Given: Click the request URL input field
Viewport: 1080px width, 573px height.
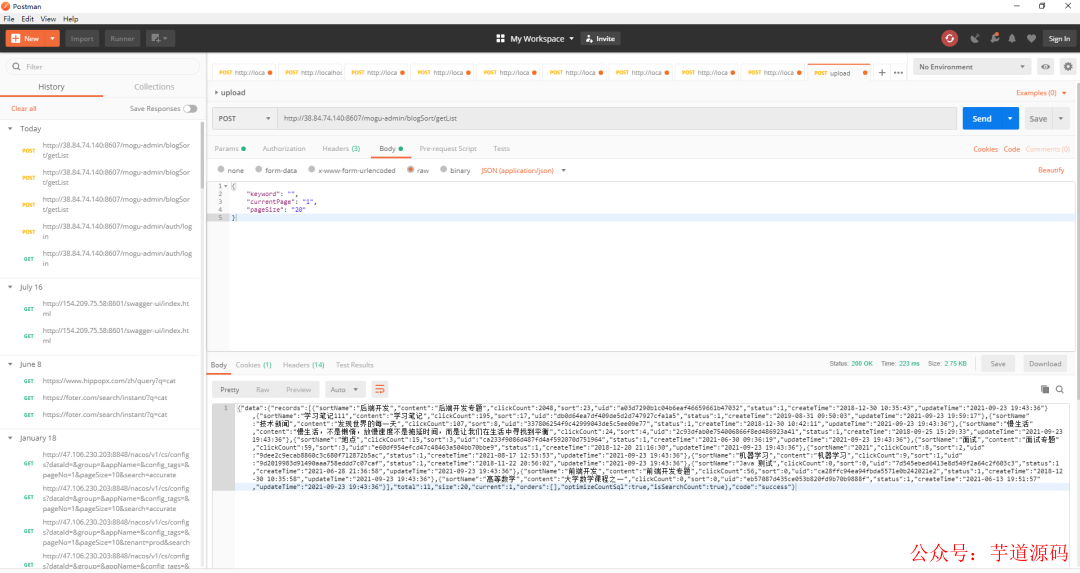Looking at the screenshot, I should (616, 118).
